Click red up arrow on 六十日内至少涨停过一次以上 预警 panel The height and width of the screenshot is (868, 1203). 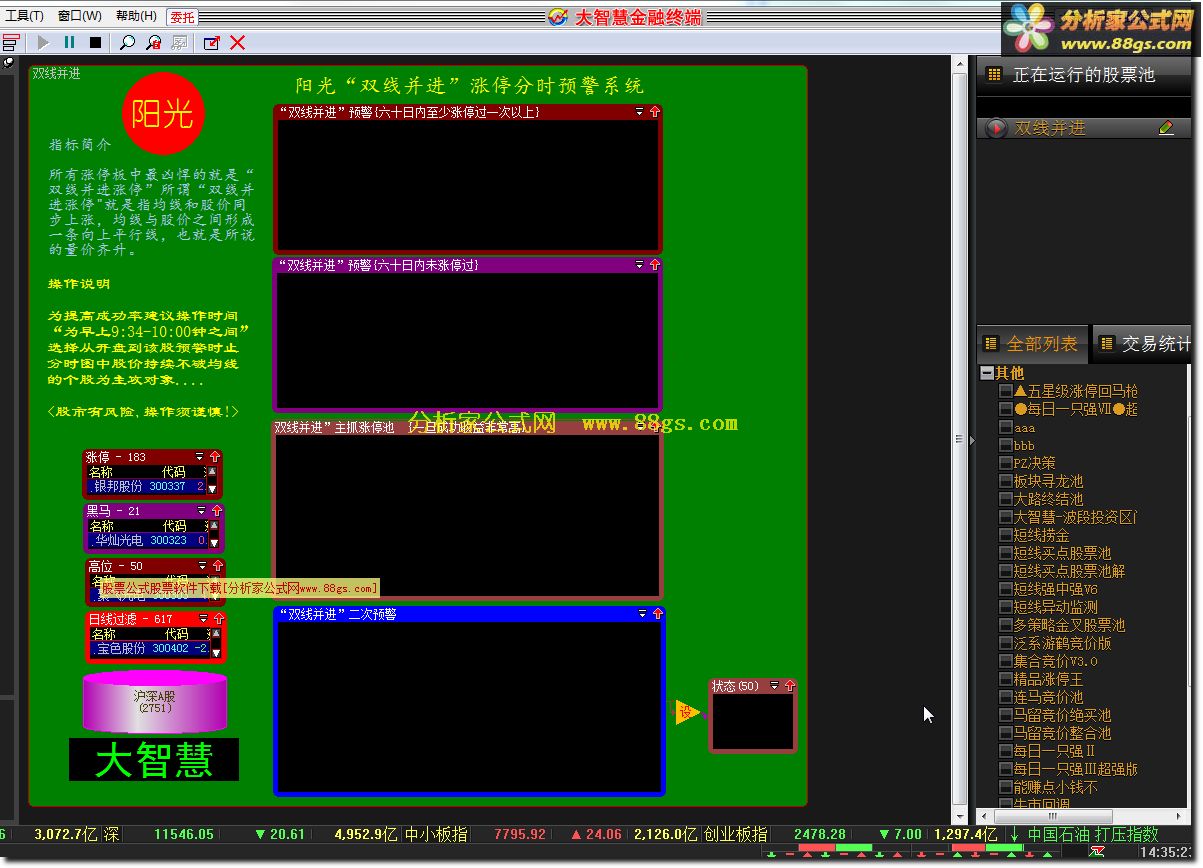click(x=655, y=112)
